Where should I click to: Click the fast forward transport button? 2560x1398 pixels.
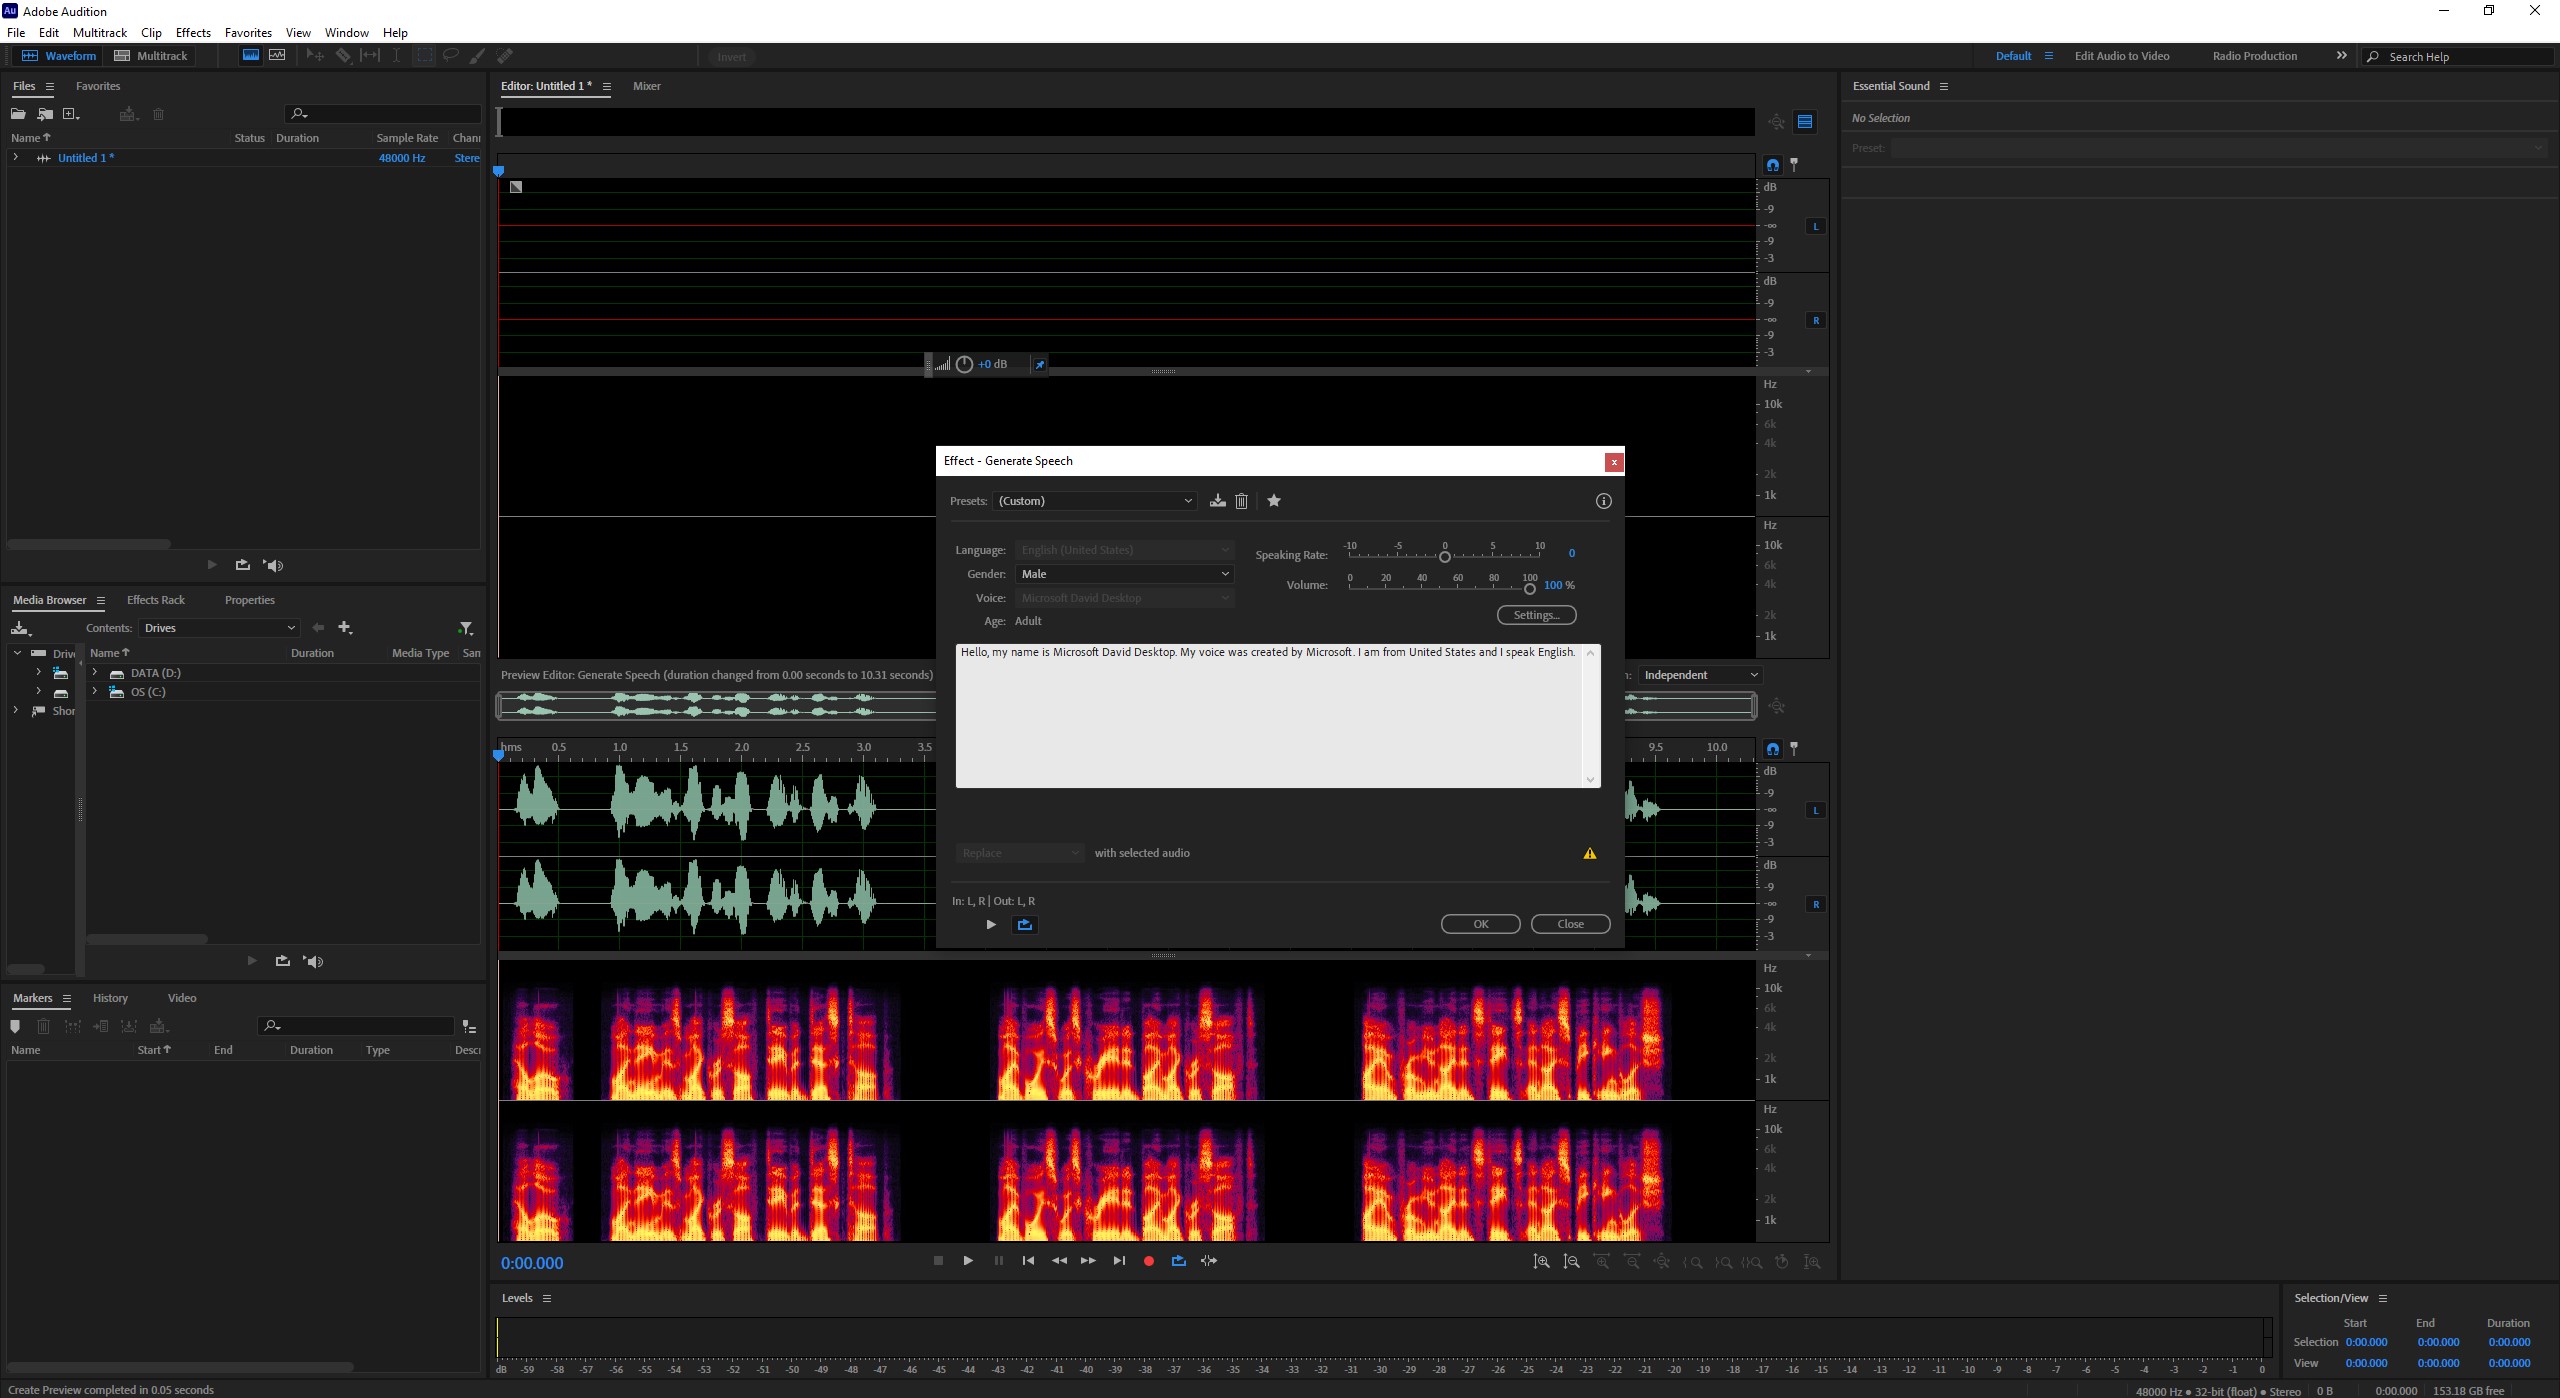[1088, 1261]
